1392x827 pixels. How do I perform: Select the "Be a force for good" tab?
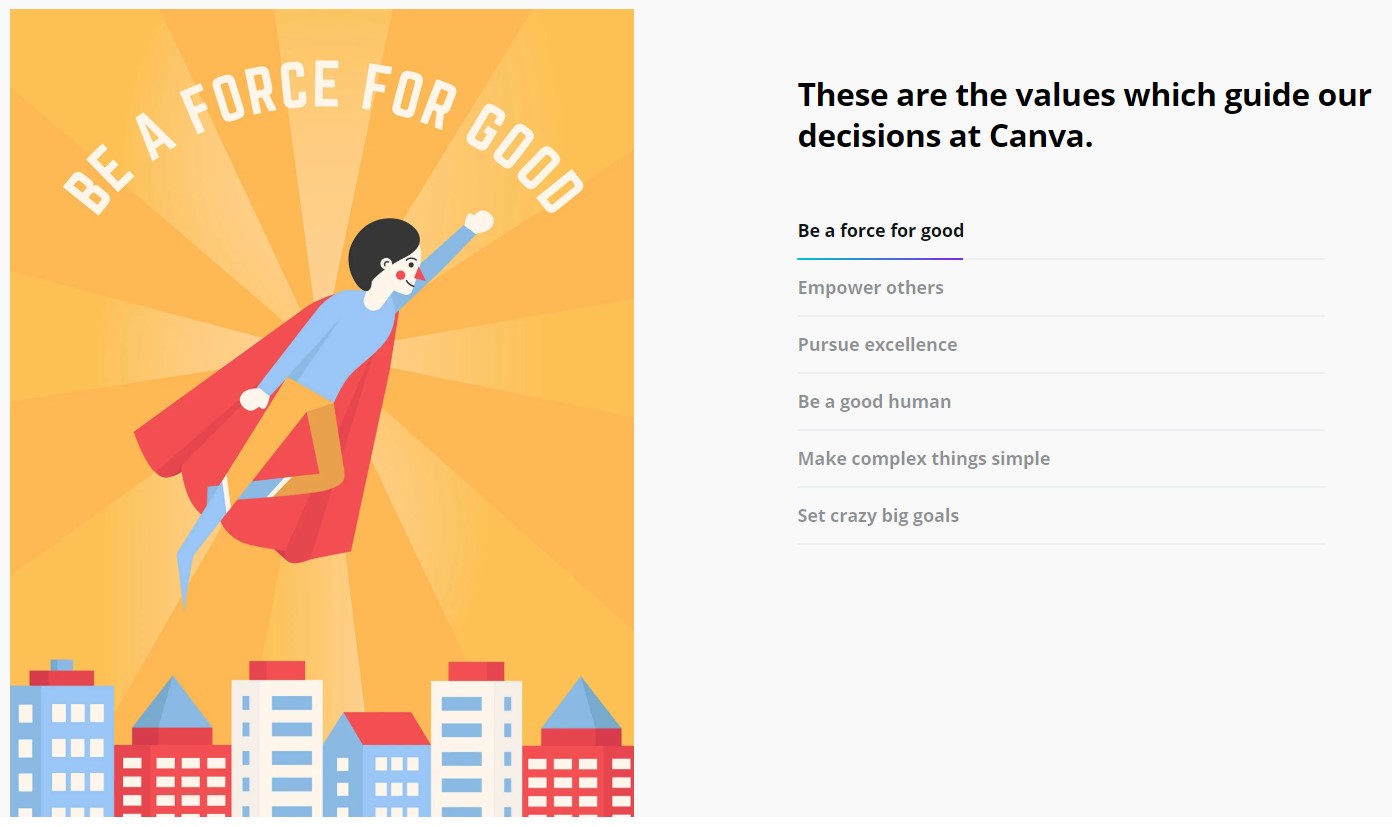880,231
